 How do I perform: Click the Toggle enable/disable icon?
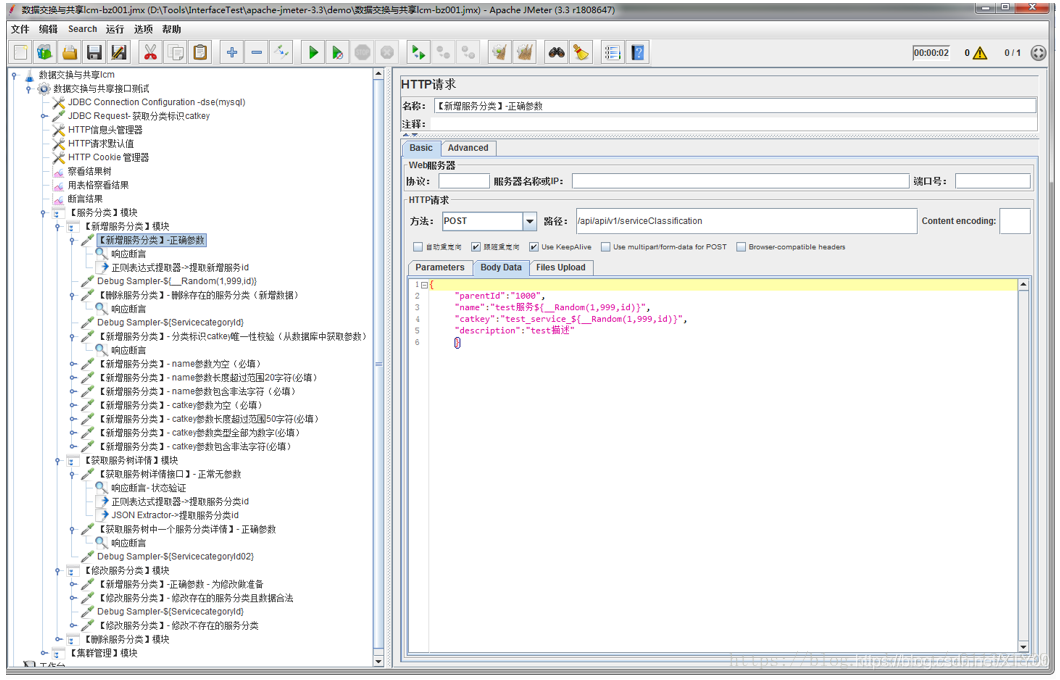coord(281,52)
